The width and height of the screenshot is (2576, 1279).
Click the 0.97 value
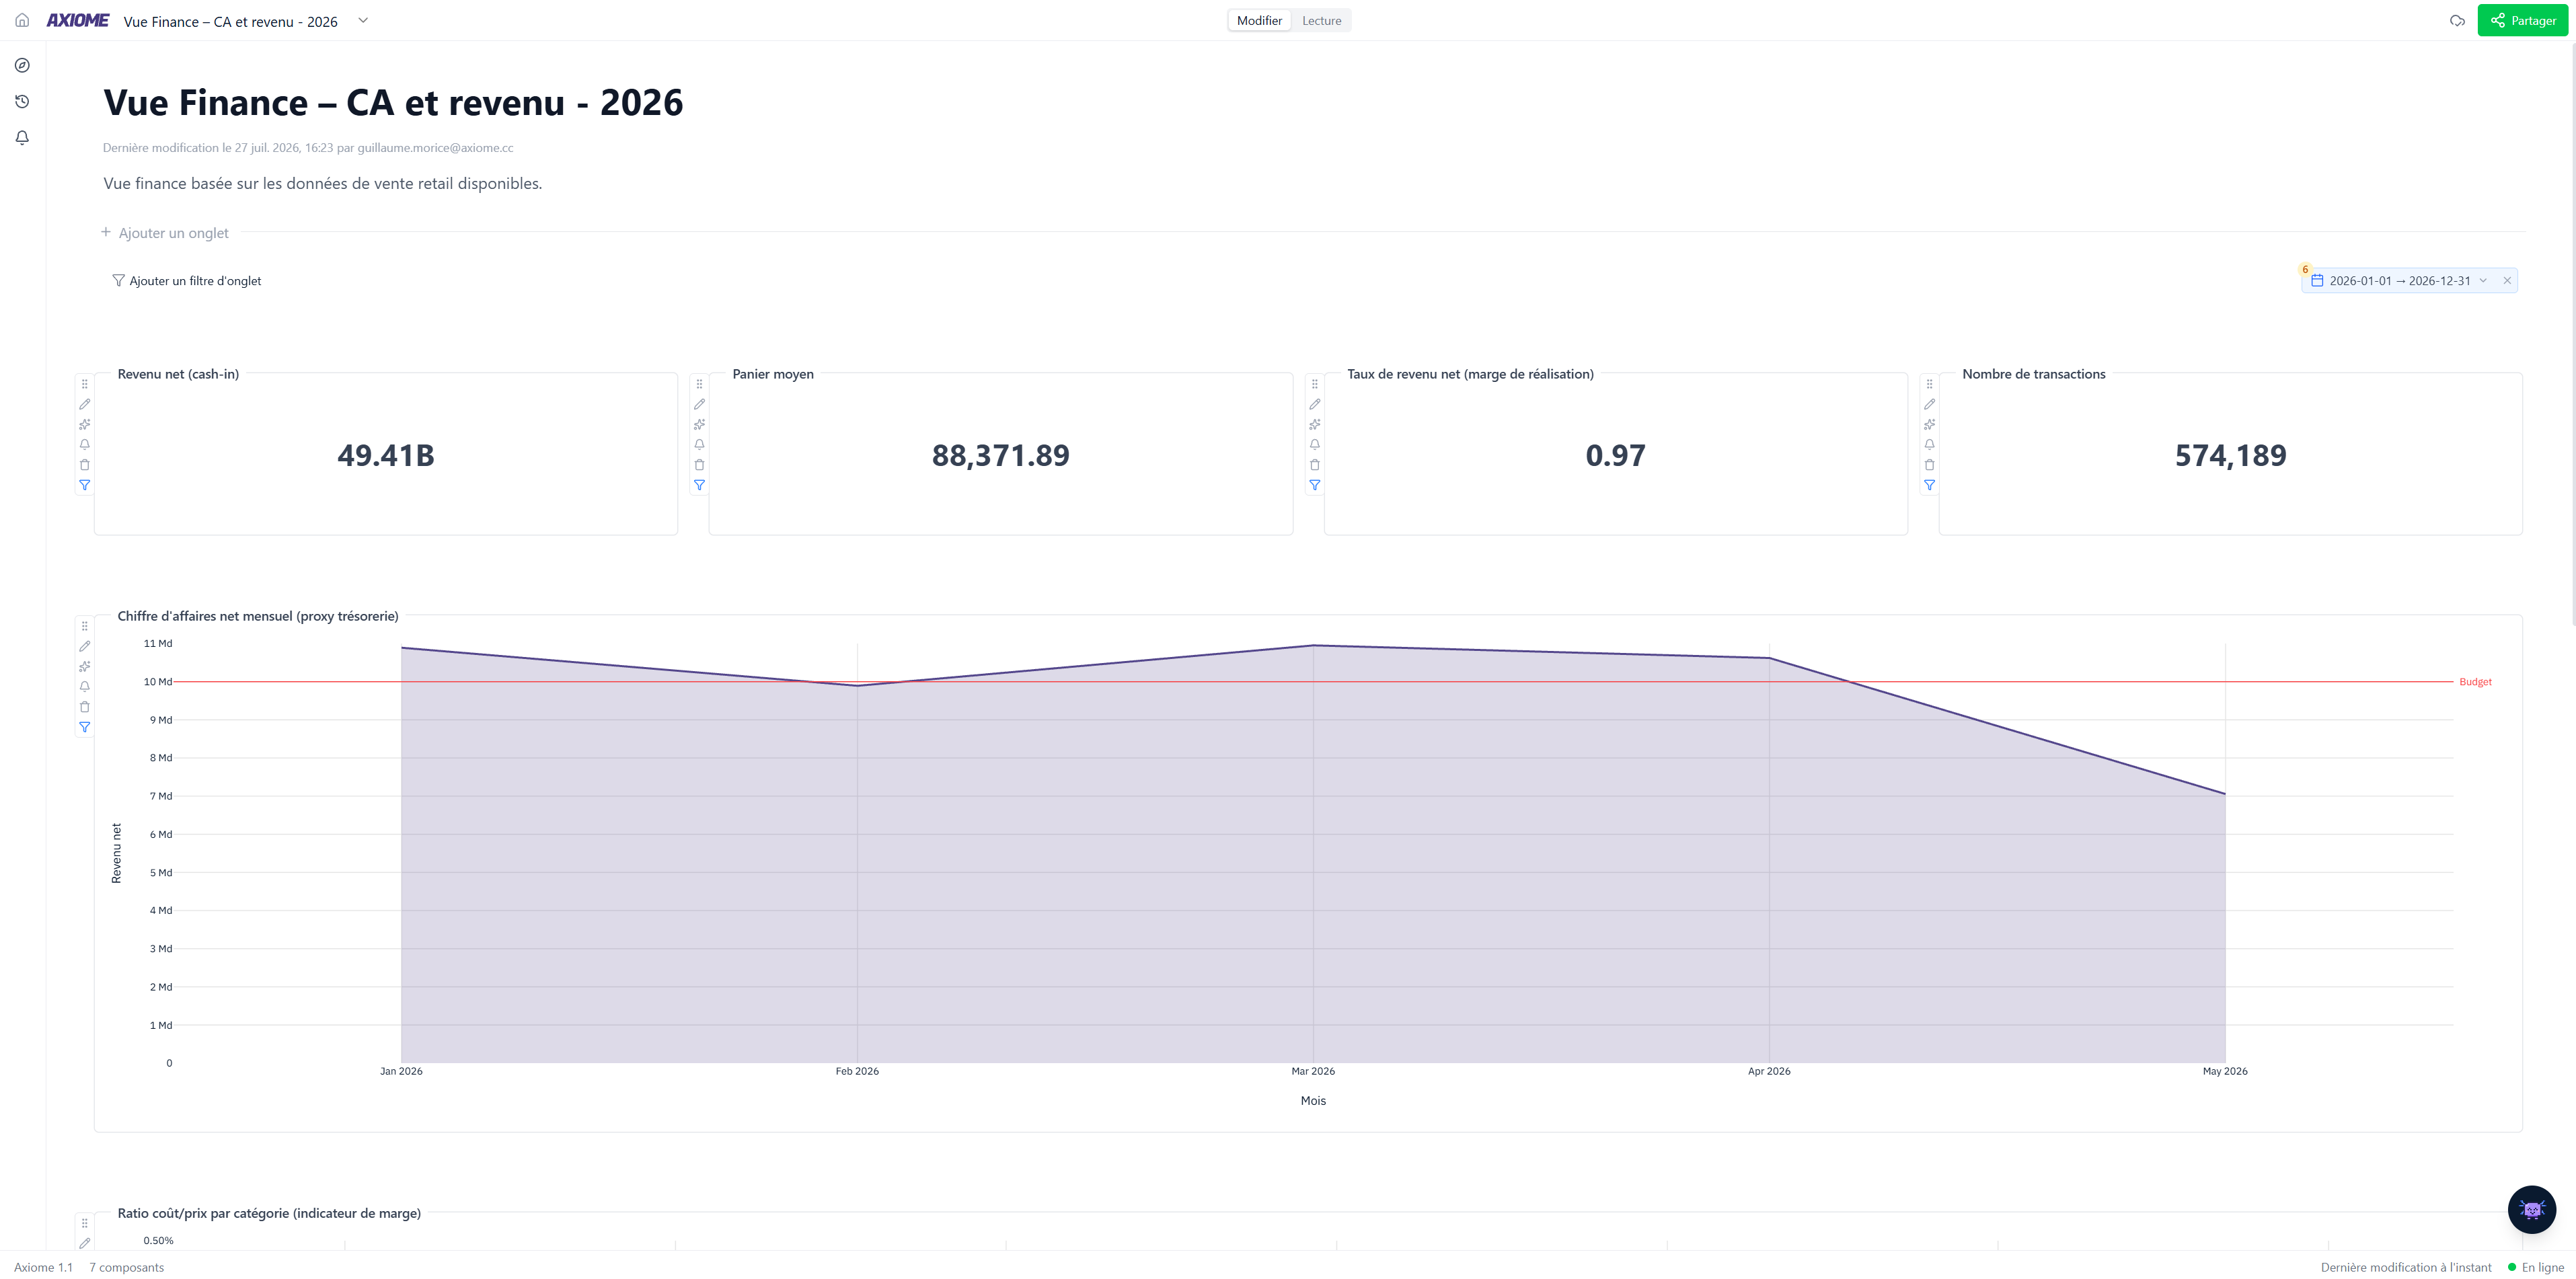pyautogui.click(x=1615, y=455)
